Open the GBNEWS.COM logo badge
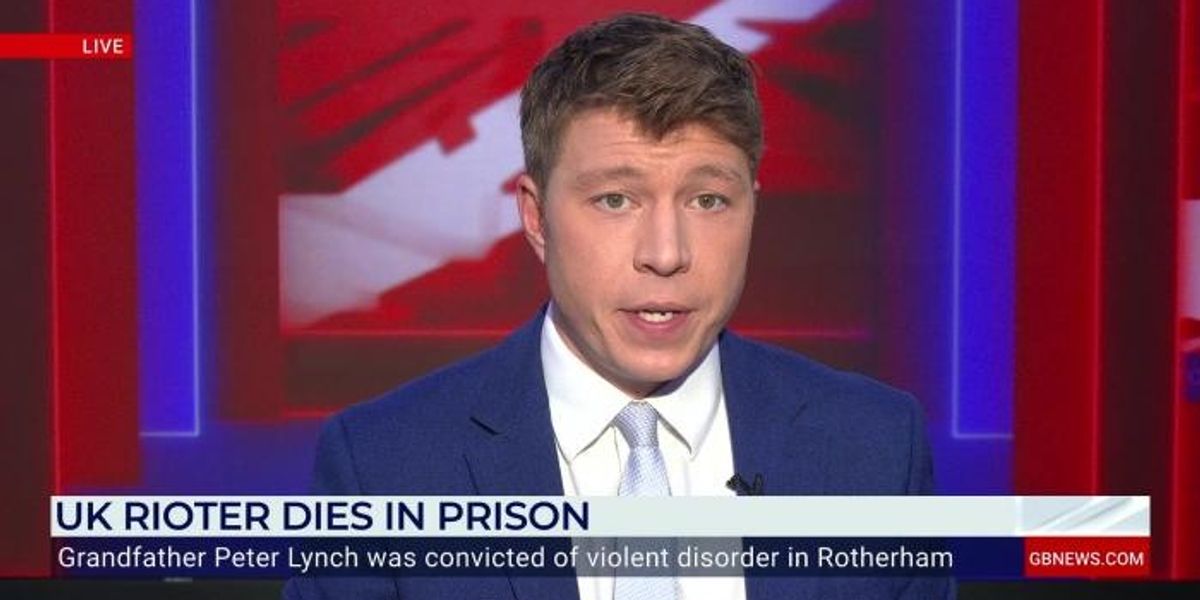This screenshot has width=1200, height=600. [x=1087, y=558]
